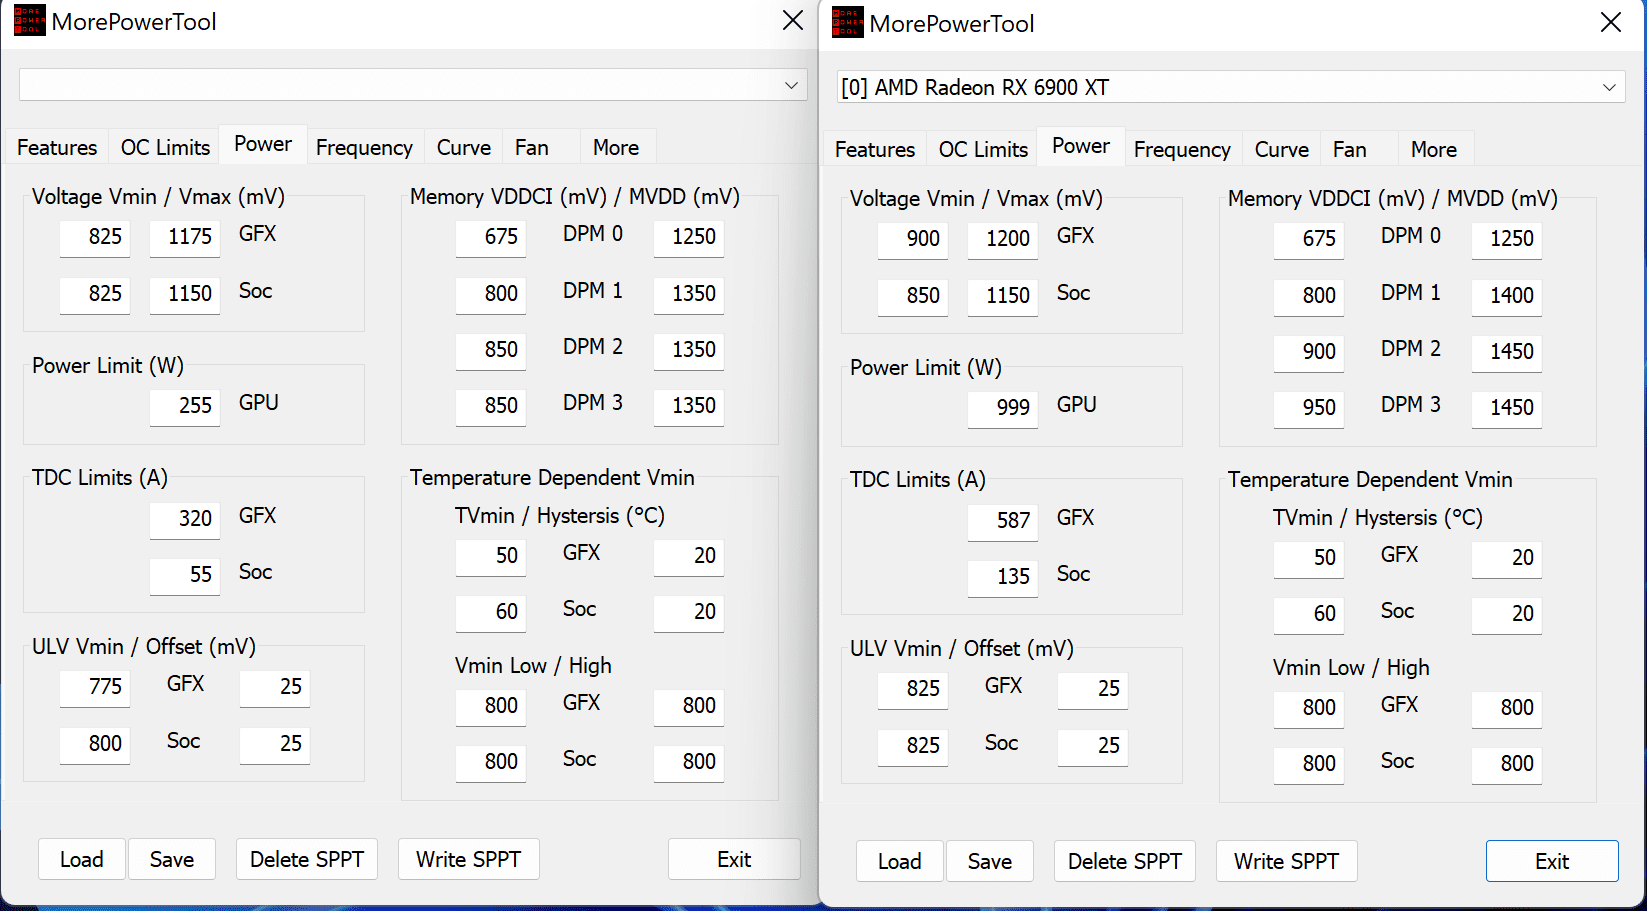This screenshot has height=911, width=1647.
Task: Click Vmin Low GFX field in right window
Action: click(1309, 708)
